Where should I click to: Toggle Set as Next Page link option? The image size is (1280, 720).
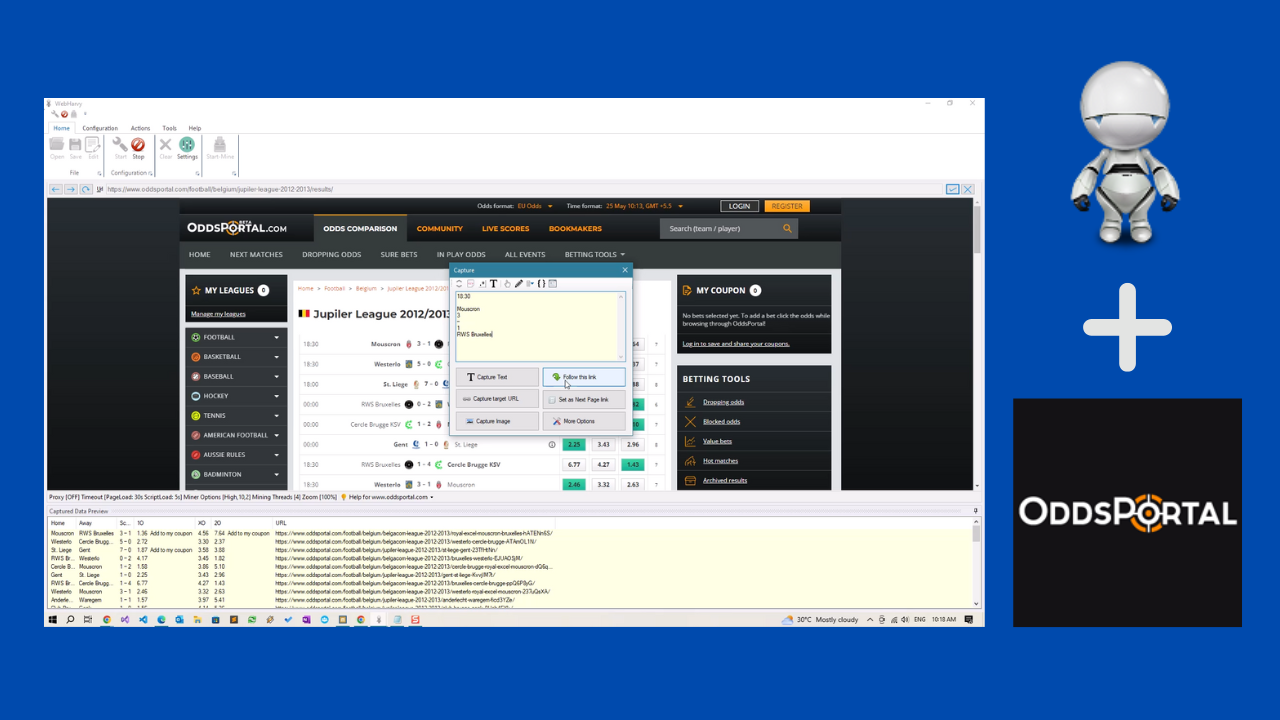tap(584, 399)
